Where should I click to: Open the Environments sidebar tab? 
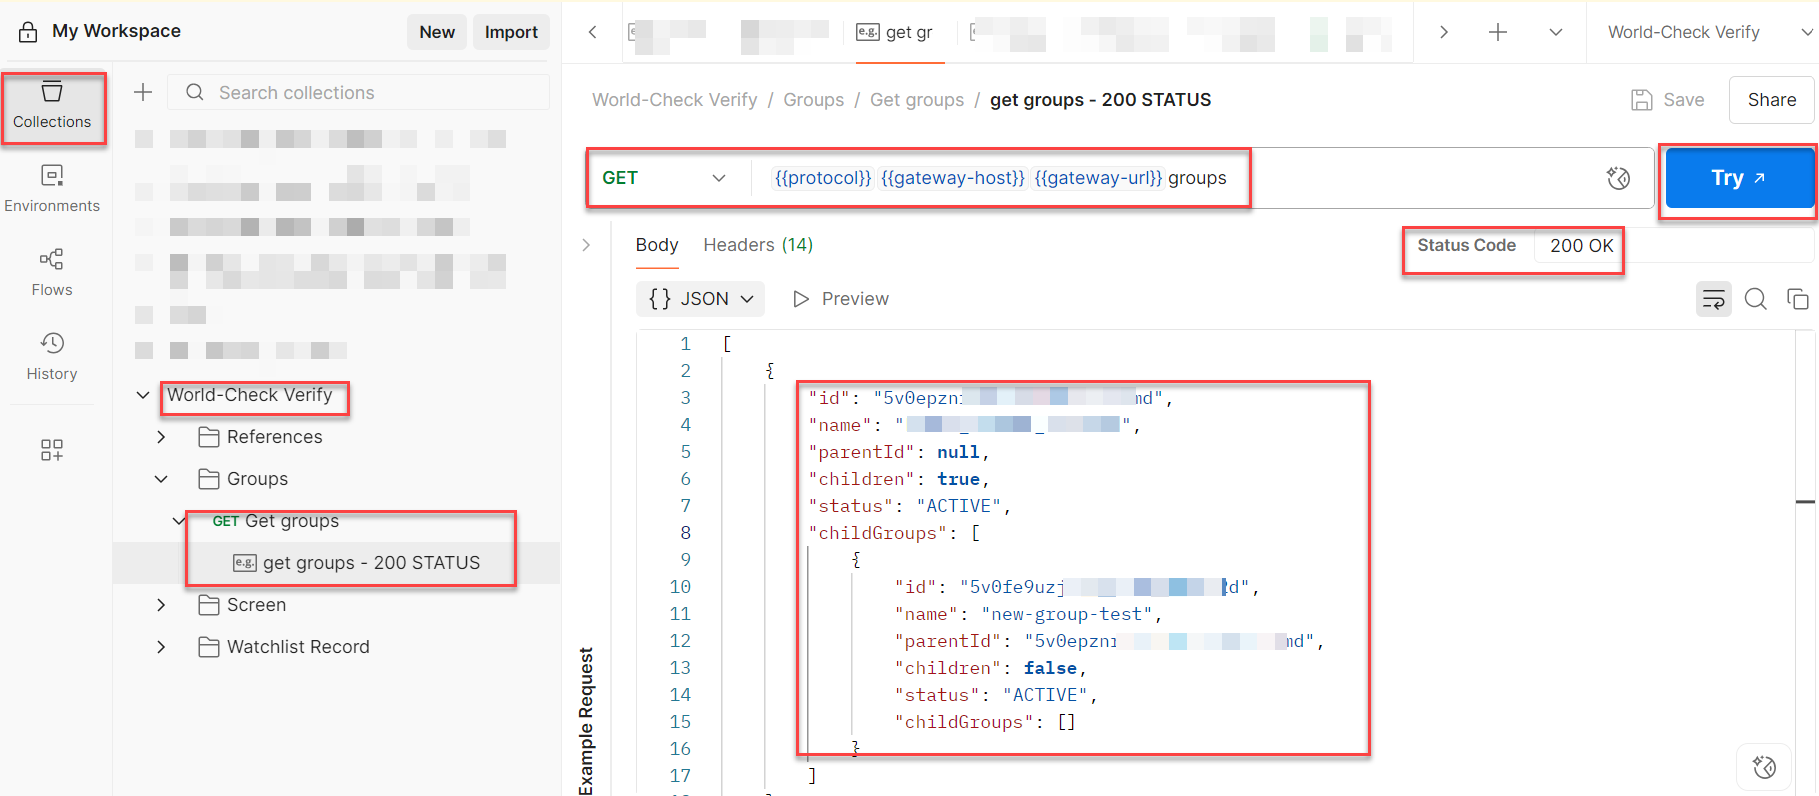[52, 189]
